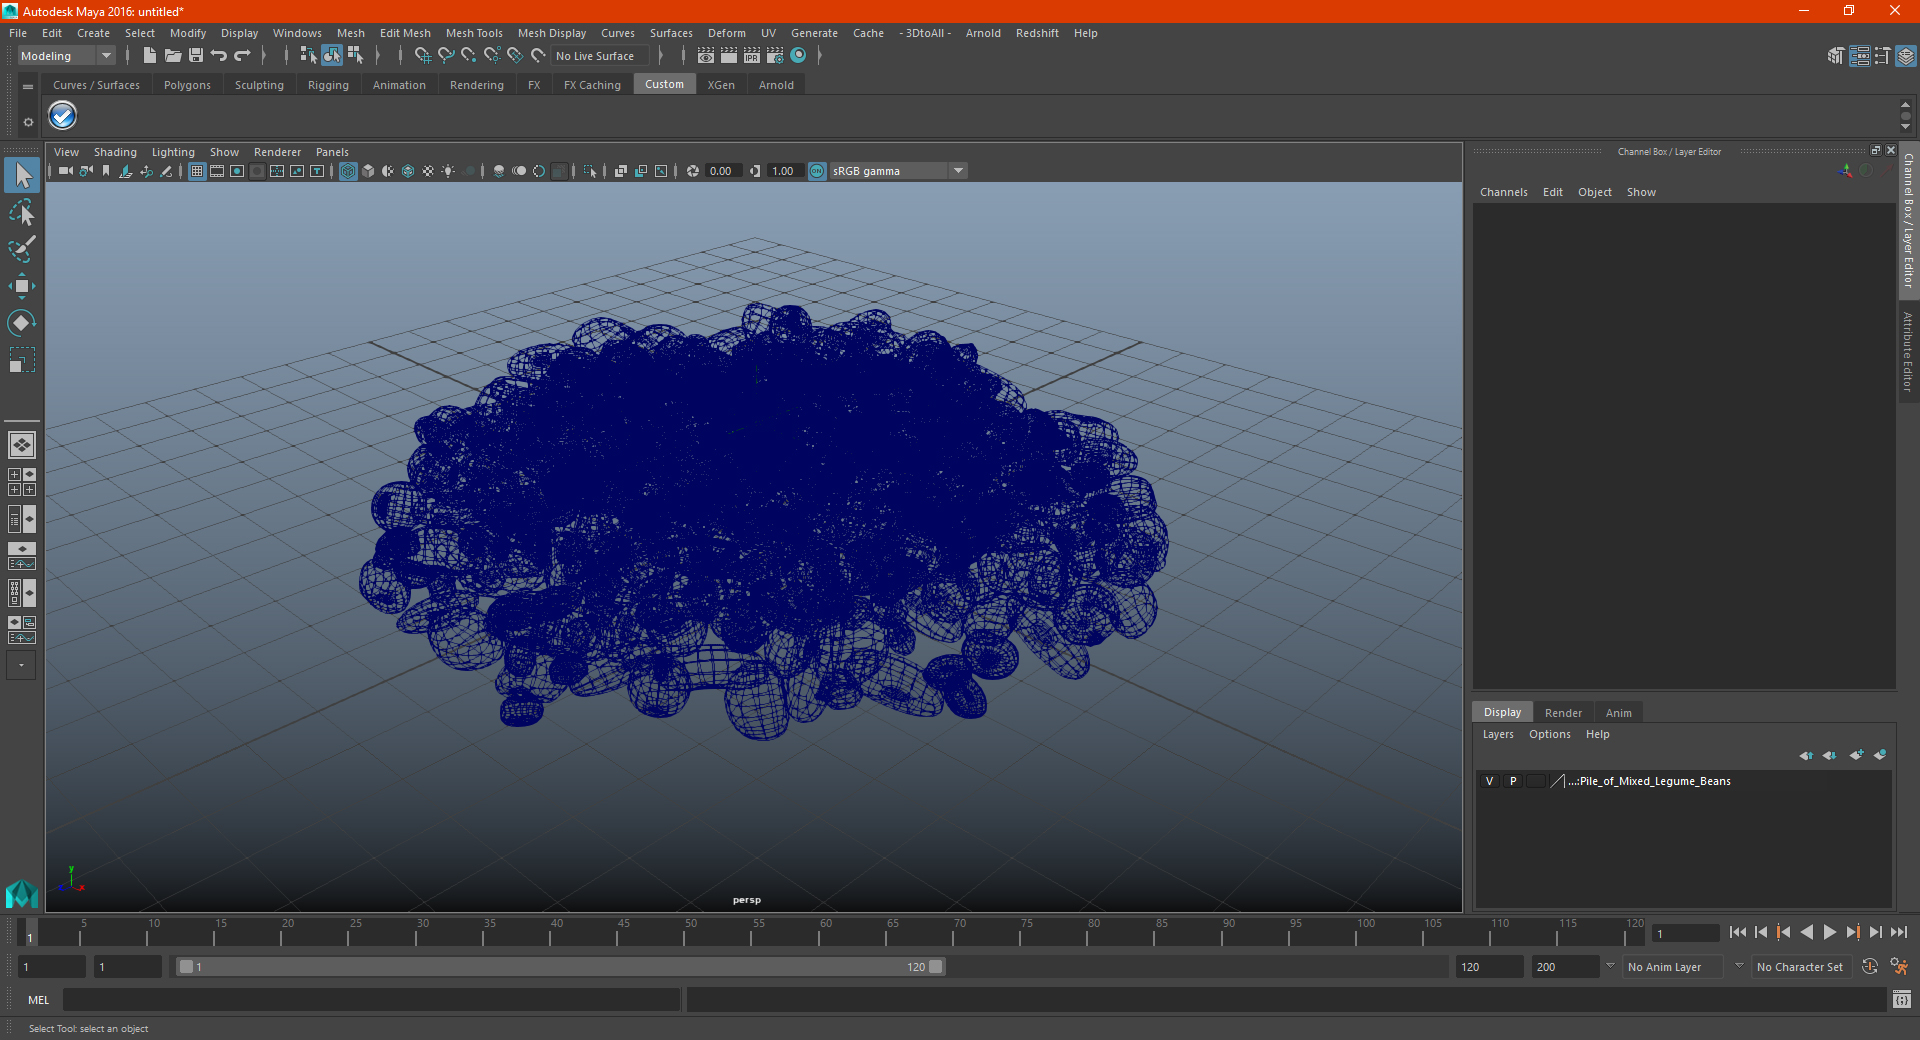Open the viewport Shading menu
The image size is (1920, 1040).
[x=115, y=152]
